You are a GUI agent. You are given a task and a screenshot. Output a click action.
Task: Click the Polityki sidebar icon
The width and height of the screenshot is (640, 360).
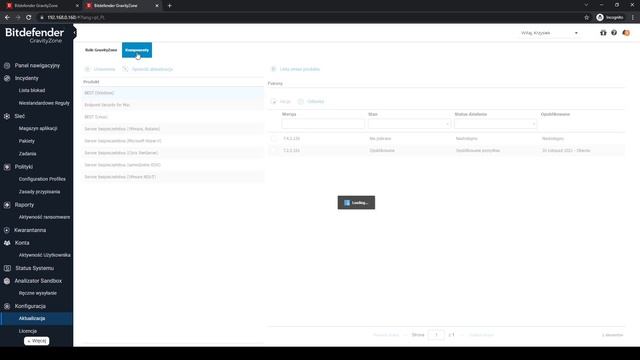click(x=7, y=167)
